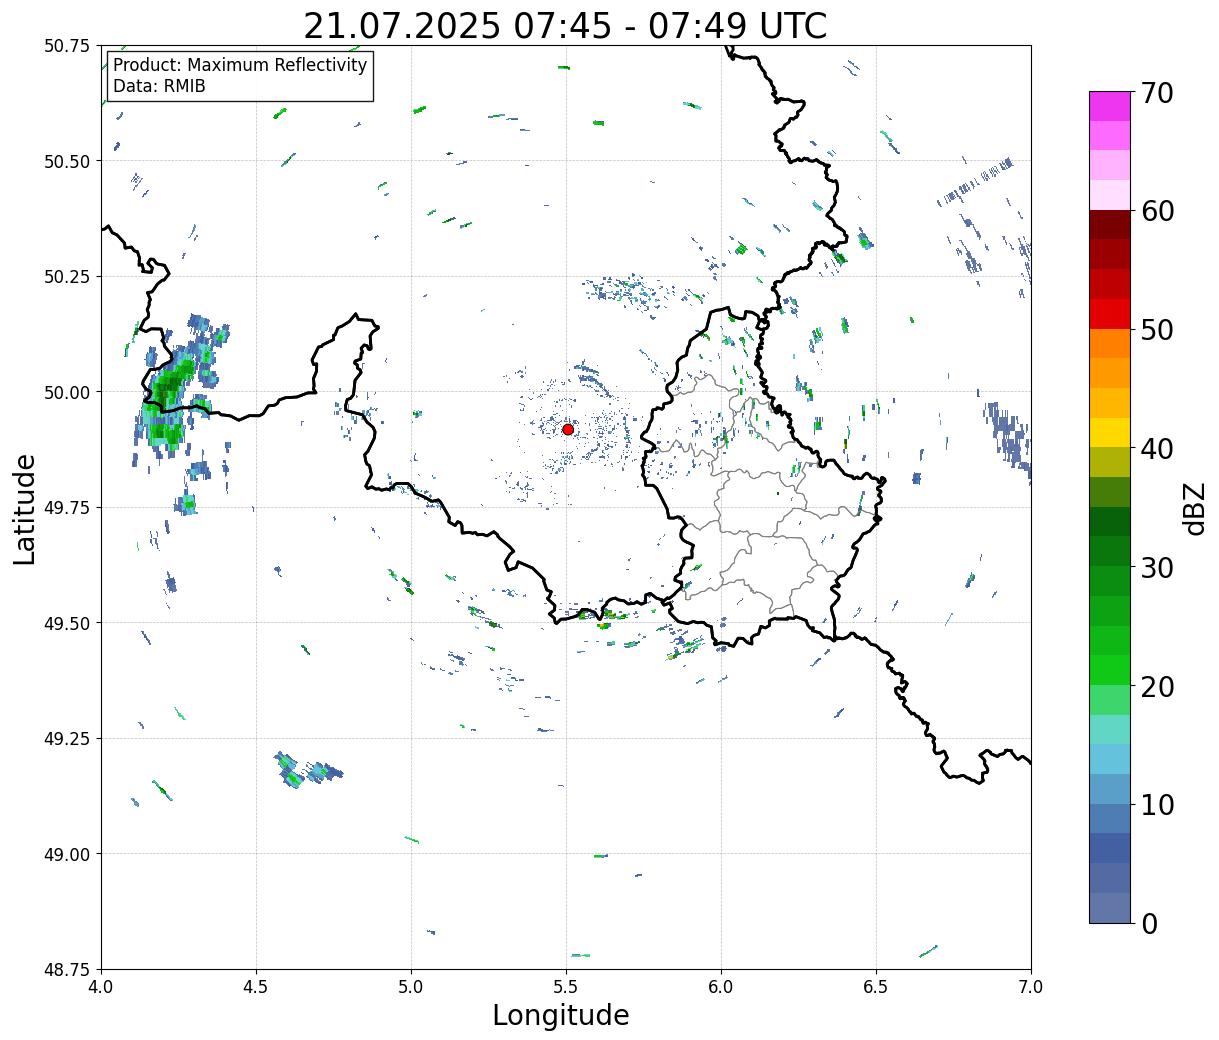The height and width of the screenshot is (1040, 1219).
Task: Click the longitude tick label 5.0
Action: [x=411, y=987]
